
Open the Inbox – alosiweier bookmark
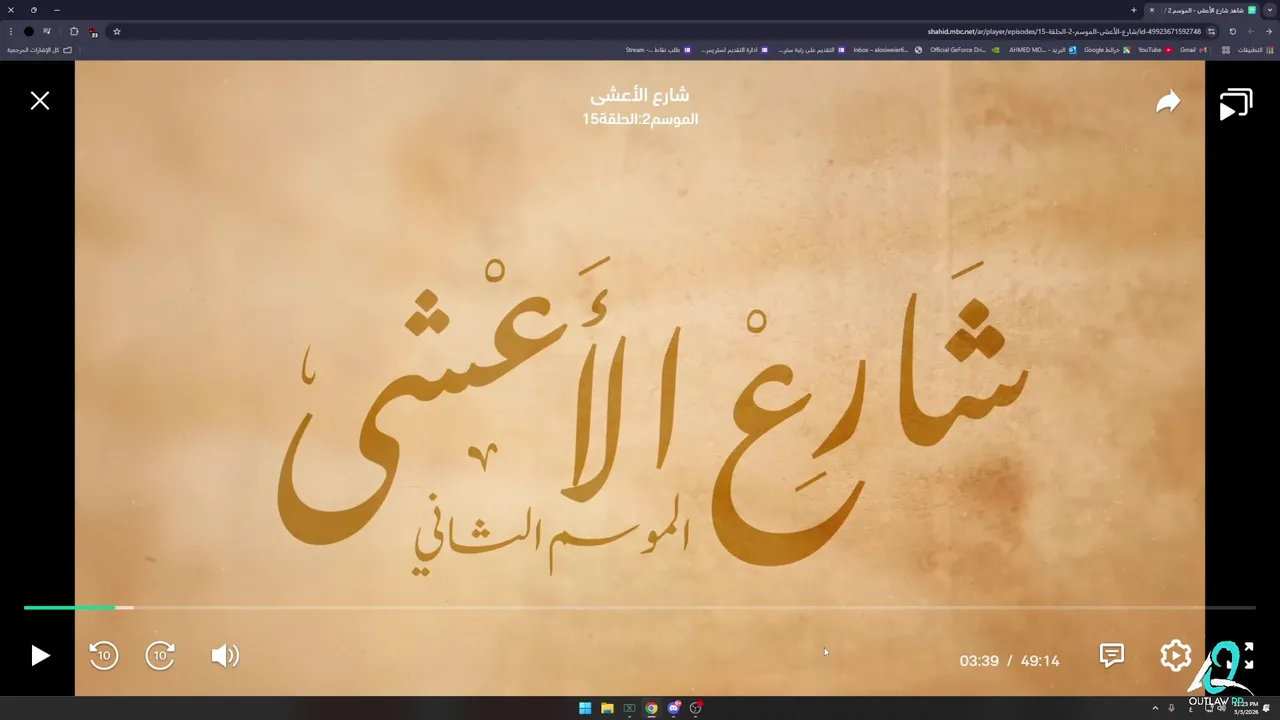pos(888,50)
